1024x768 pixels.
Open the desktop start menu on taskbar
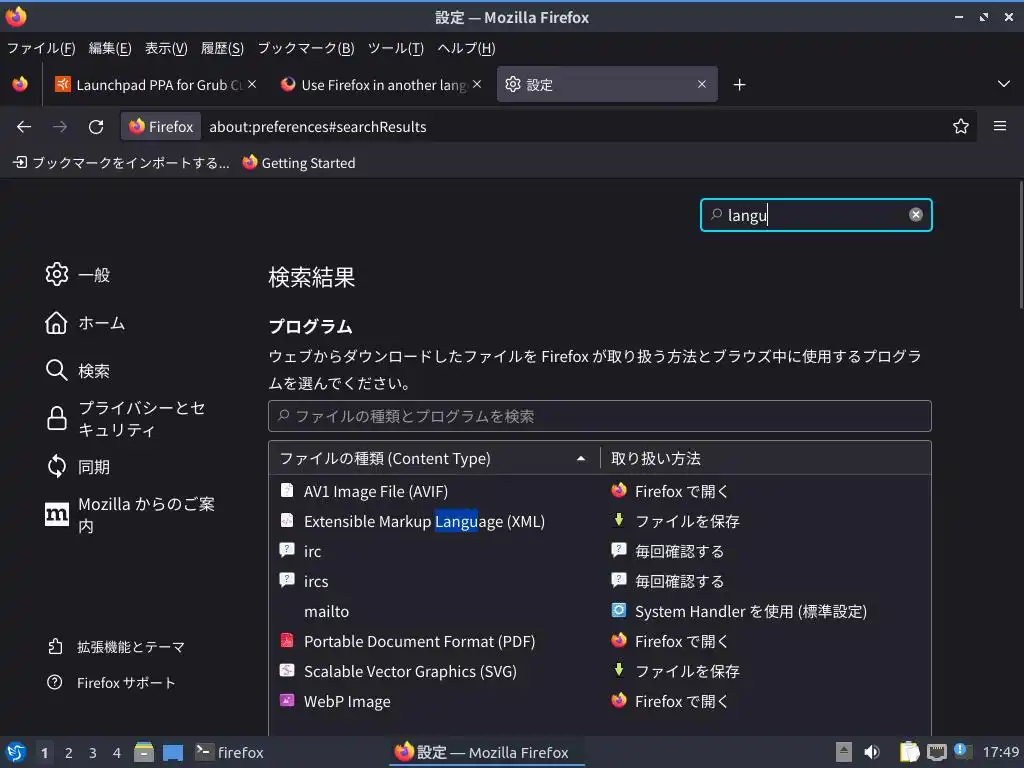click(x=16, y=752)
